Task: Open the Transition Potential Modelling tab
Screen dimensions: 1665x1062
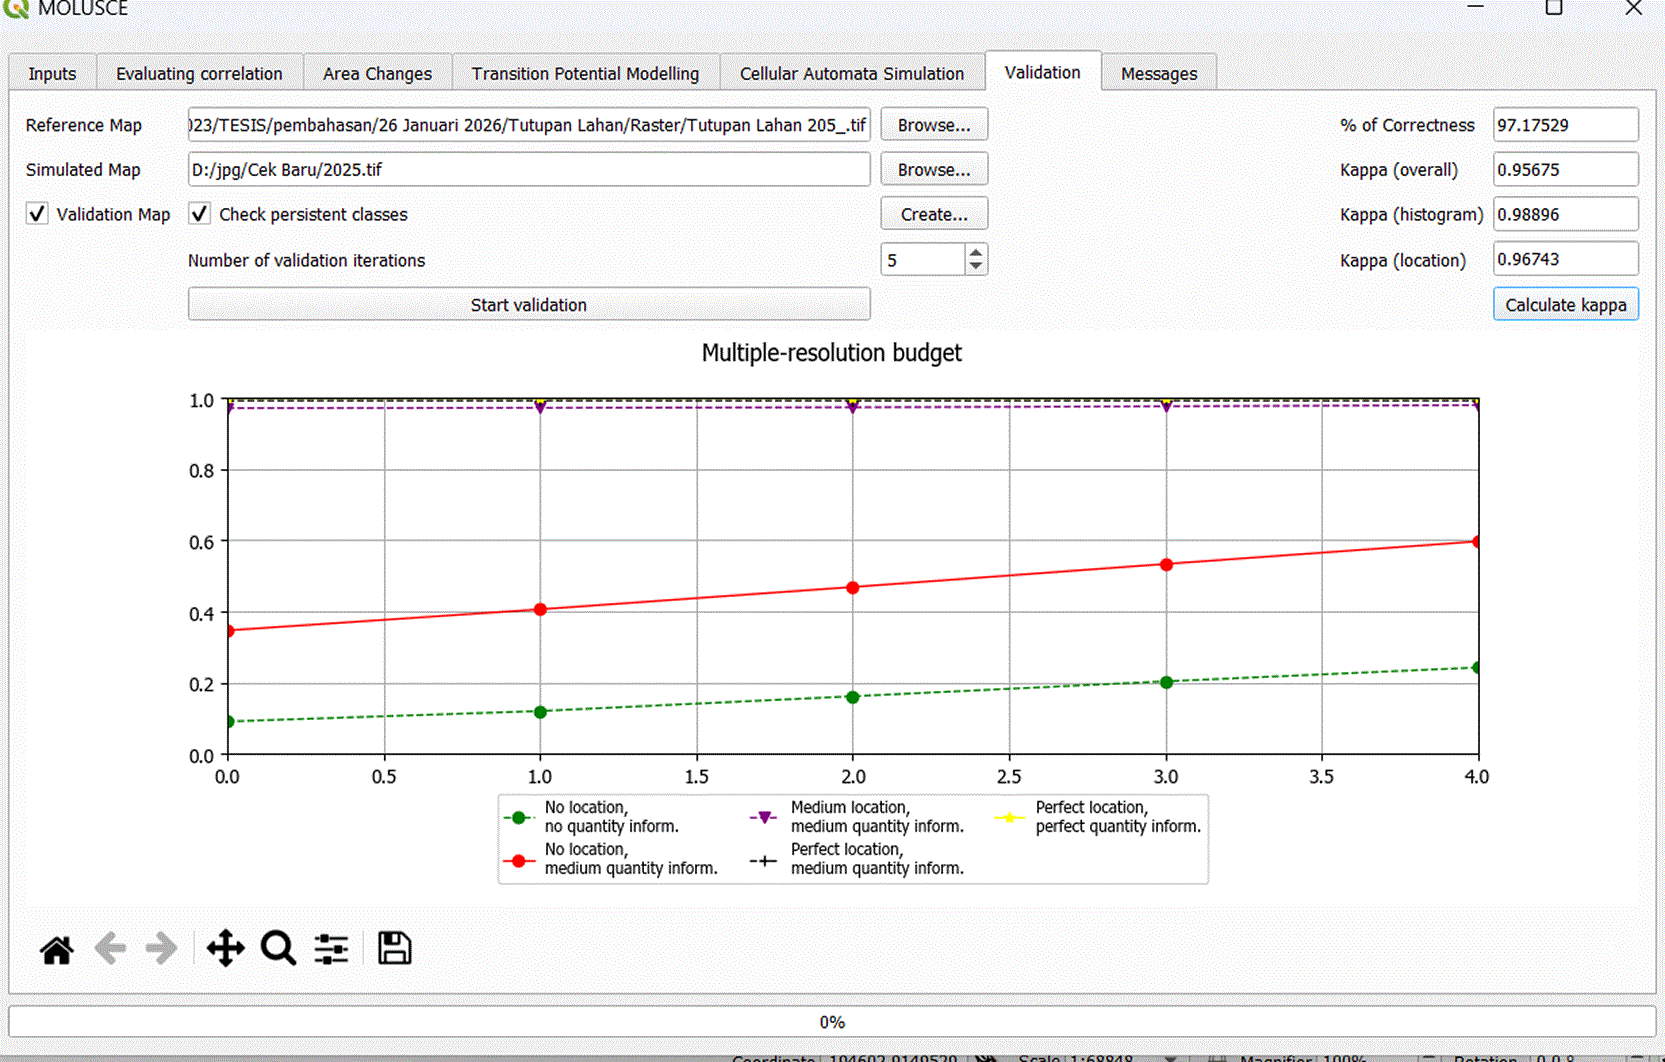Action: click(x=585, y=73)
